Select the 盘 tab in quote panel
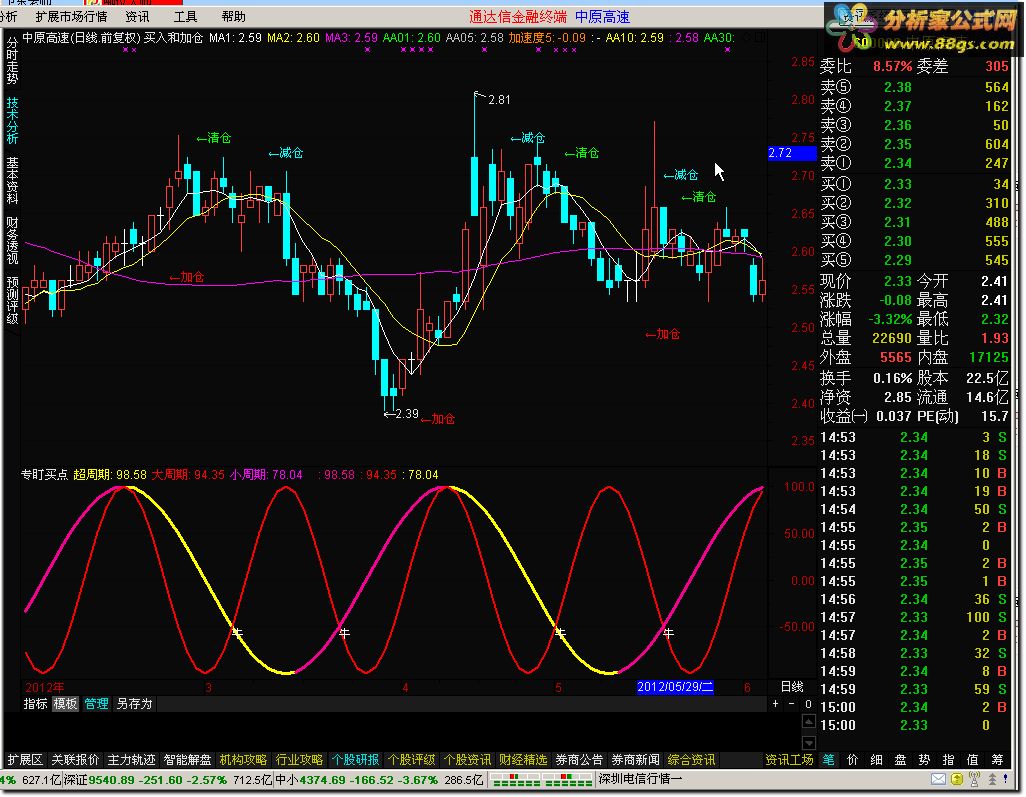The image size is (1026, 797). click(900, 760)
